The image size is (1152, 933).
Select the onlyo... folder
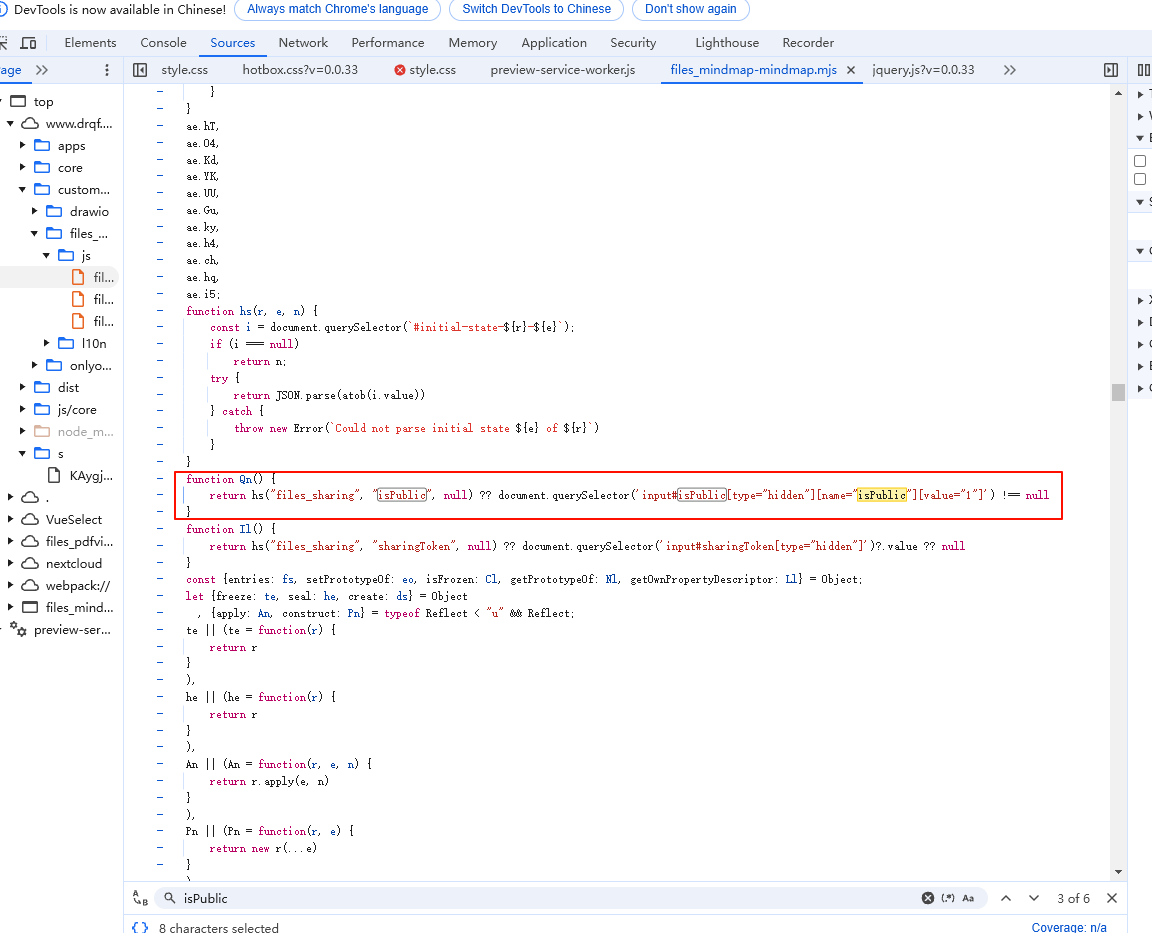click(90, 365)
